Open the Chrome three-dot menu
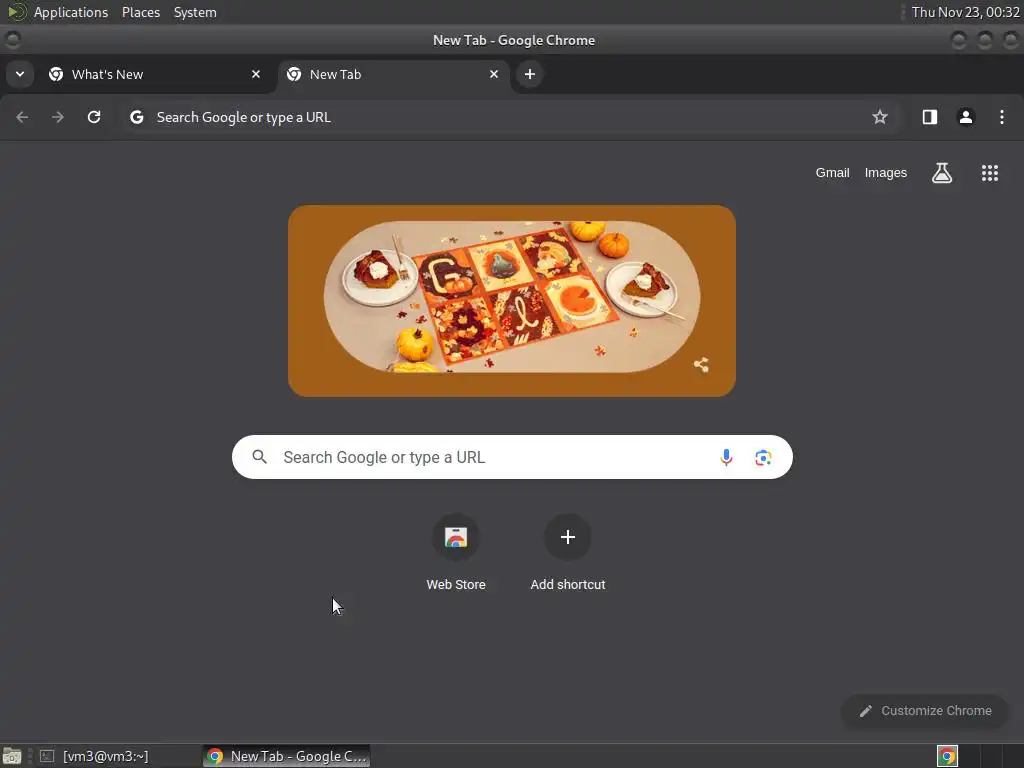Image resolution: width=1024 pixels, height=768 pixels. point(1002,117)
